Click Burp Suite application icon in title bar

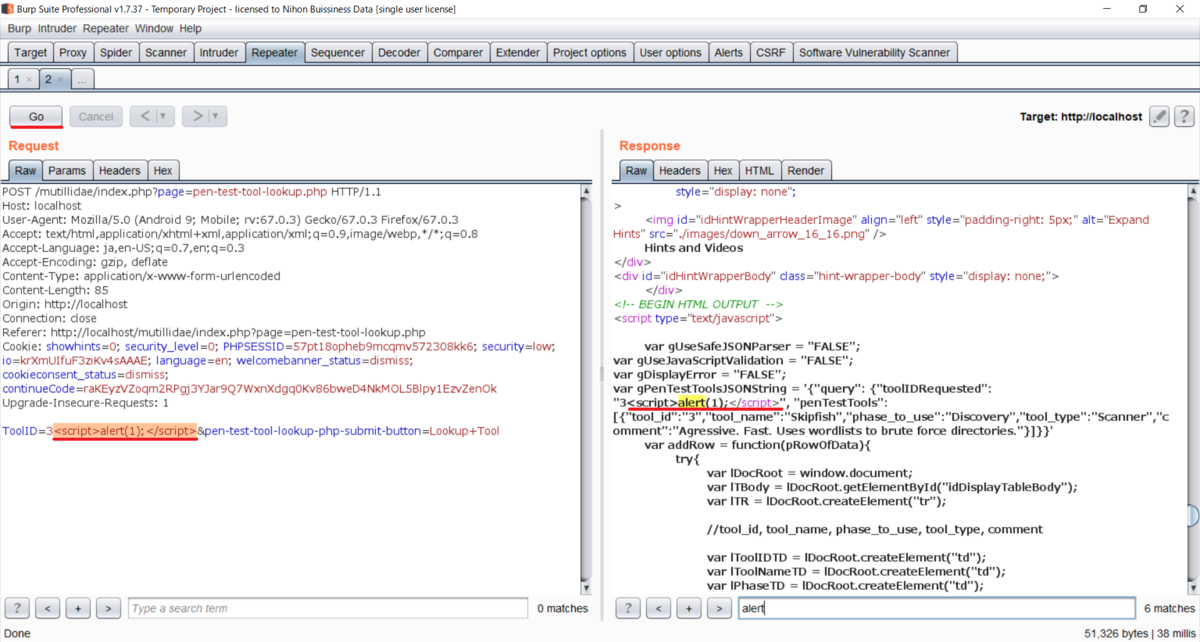tap(10, 9)
